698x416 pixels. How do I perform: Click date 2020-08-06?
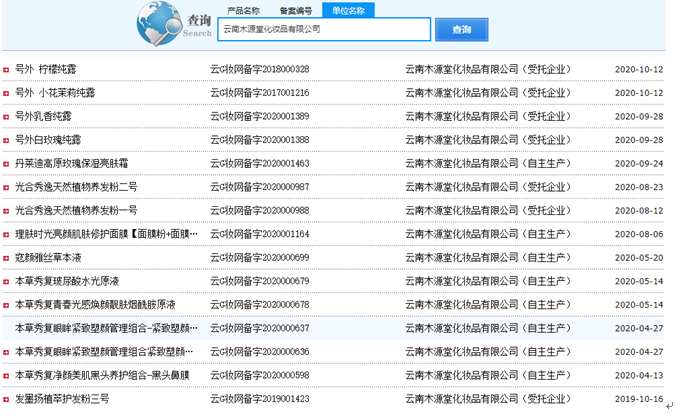click(x=639, y=234)
